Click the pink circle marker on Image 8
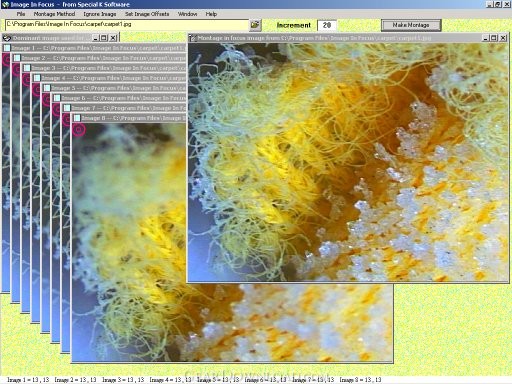Viewport: 512px width, 384px height. coord(79,129)
